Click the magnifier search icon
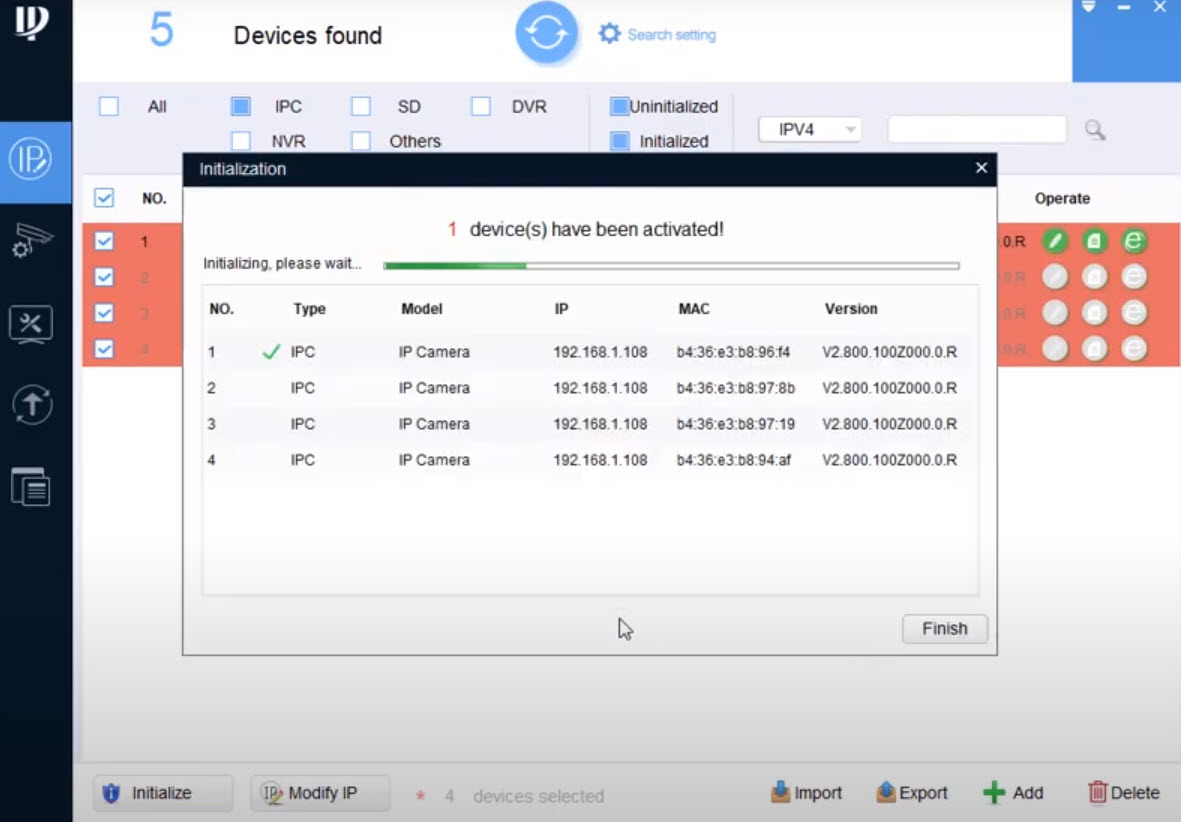1181x822 pixels. coord(1094,130)
